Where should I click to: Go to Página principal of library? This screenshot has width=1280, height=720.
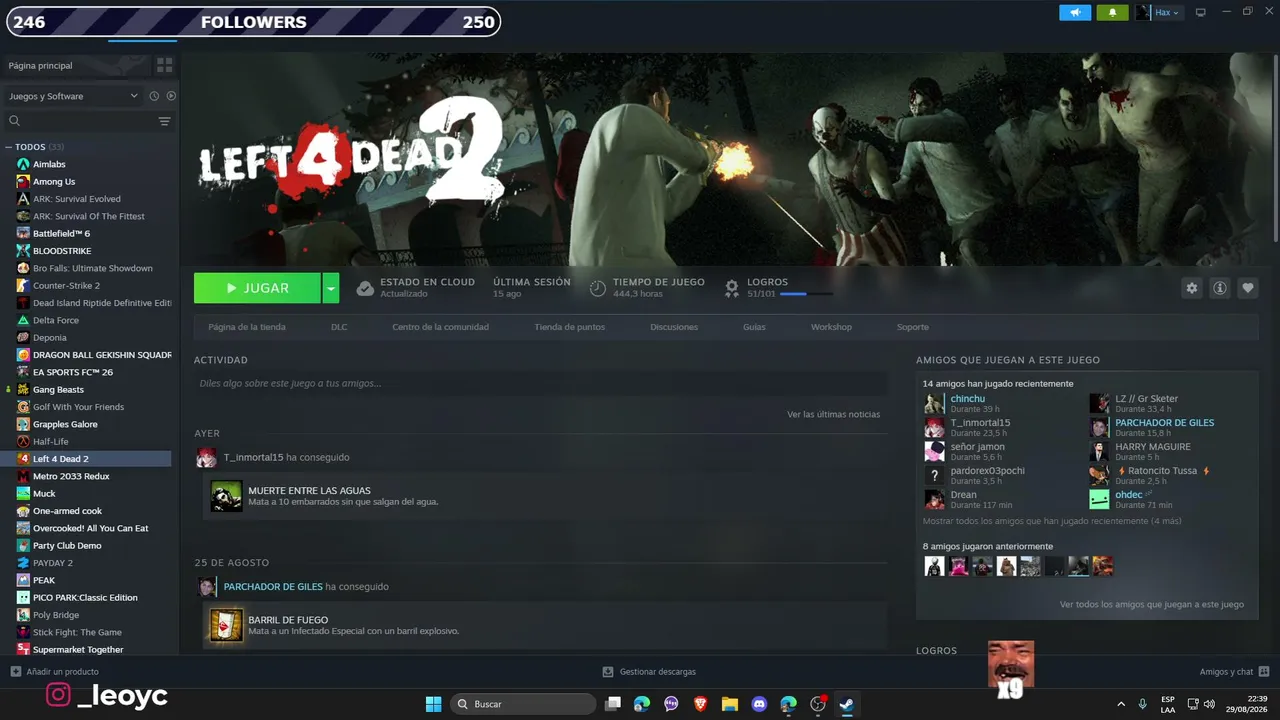[x=40, y=66]
